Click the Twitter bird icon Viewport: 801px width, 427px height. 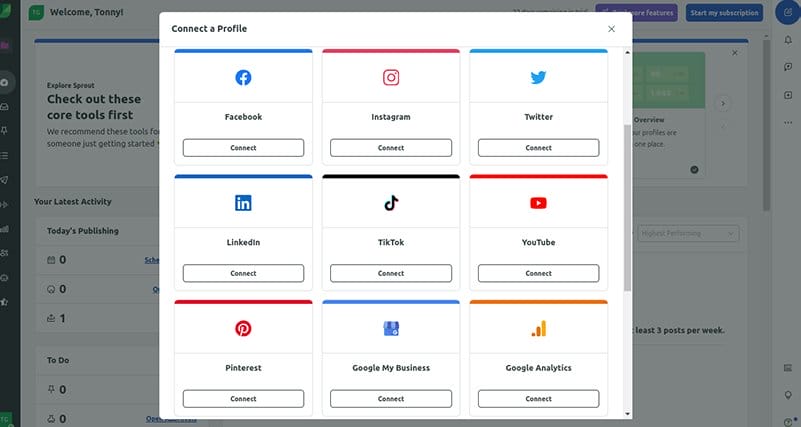[x=538, y=78]
